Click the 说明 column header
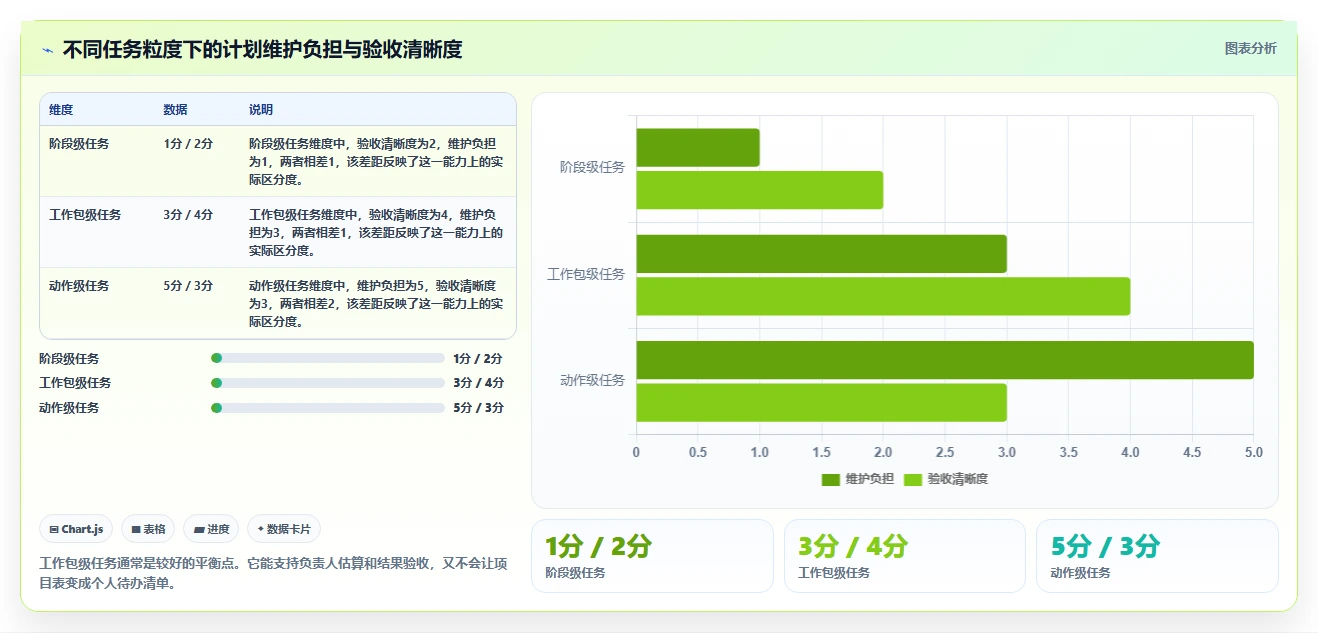 [261, 110]
